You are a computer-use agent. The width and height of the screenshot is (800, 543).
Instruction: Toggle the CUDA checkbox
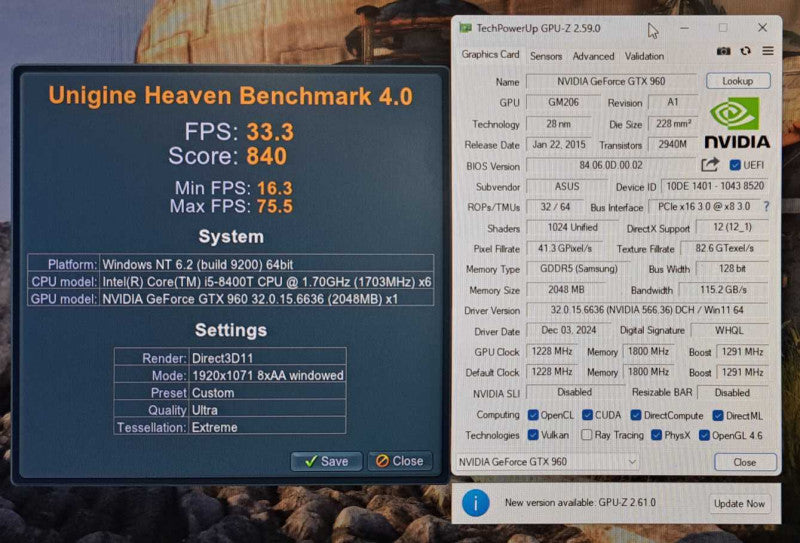(587, 415)
